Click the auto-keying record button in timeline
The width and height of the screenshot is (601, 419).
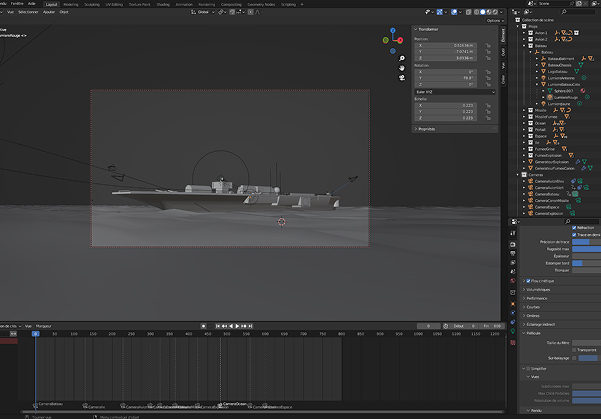point(204,326)
